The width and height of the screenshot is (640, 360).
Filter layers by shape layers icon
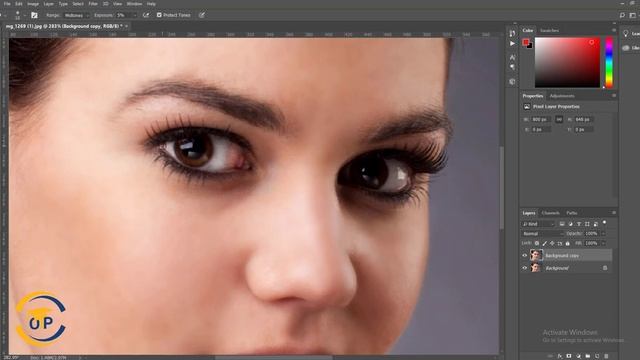pos(587,224)
